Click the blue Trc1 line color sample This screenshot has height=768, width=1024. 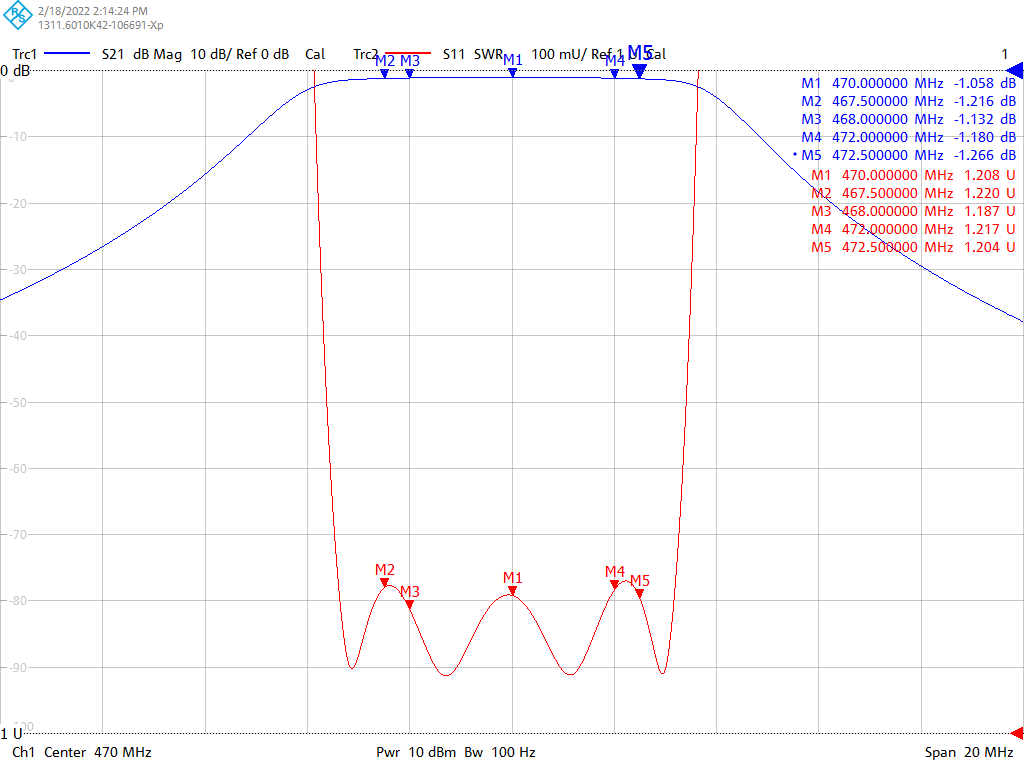tap(67, 54)
